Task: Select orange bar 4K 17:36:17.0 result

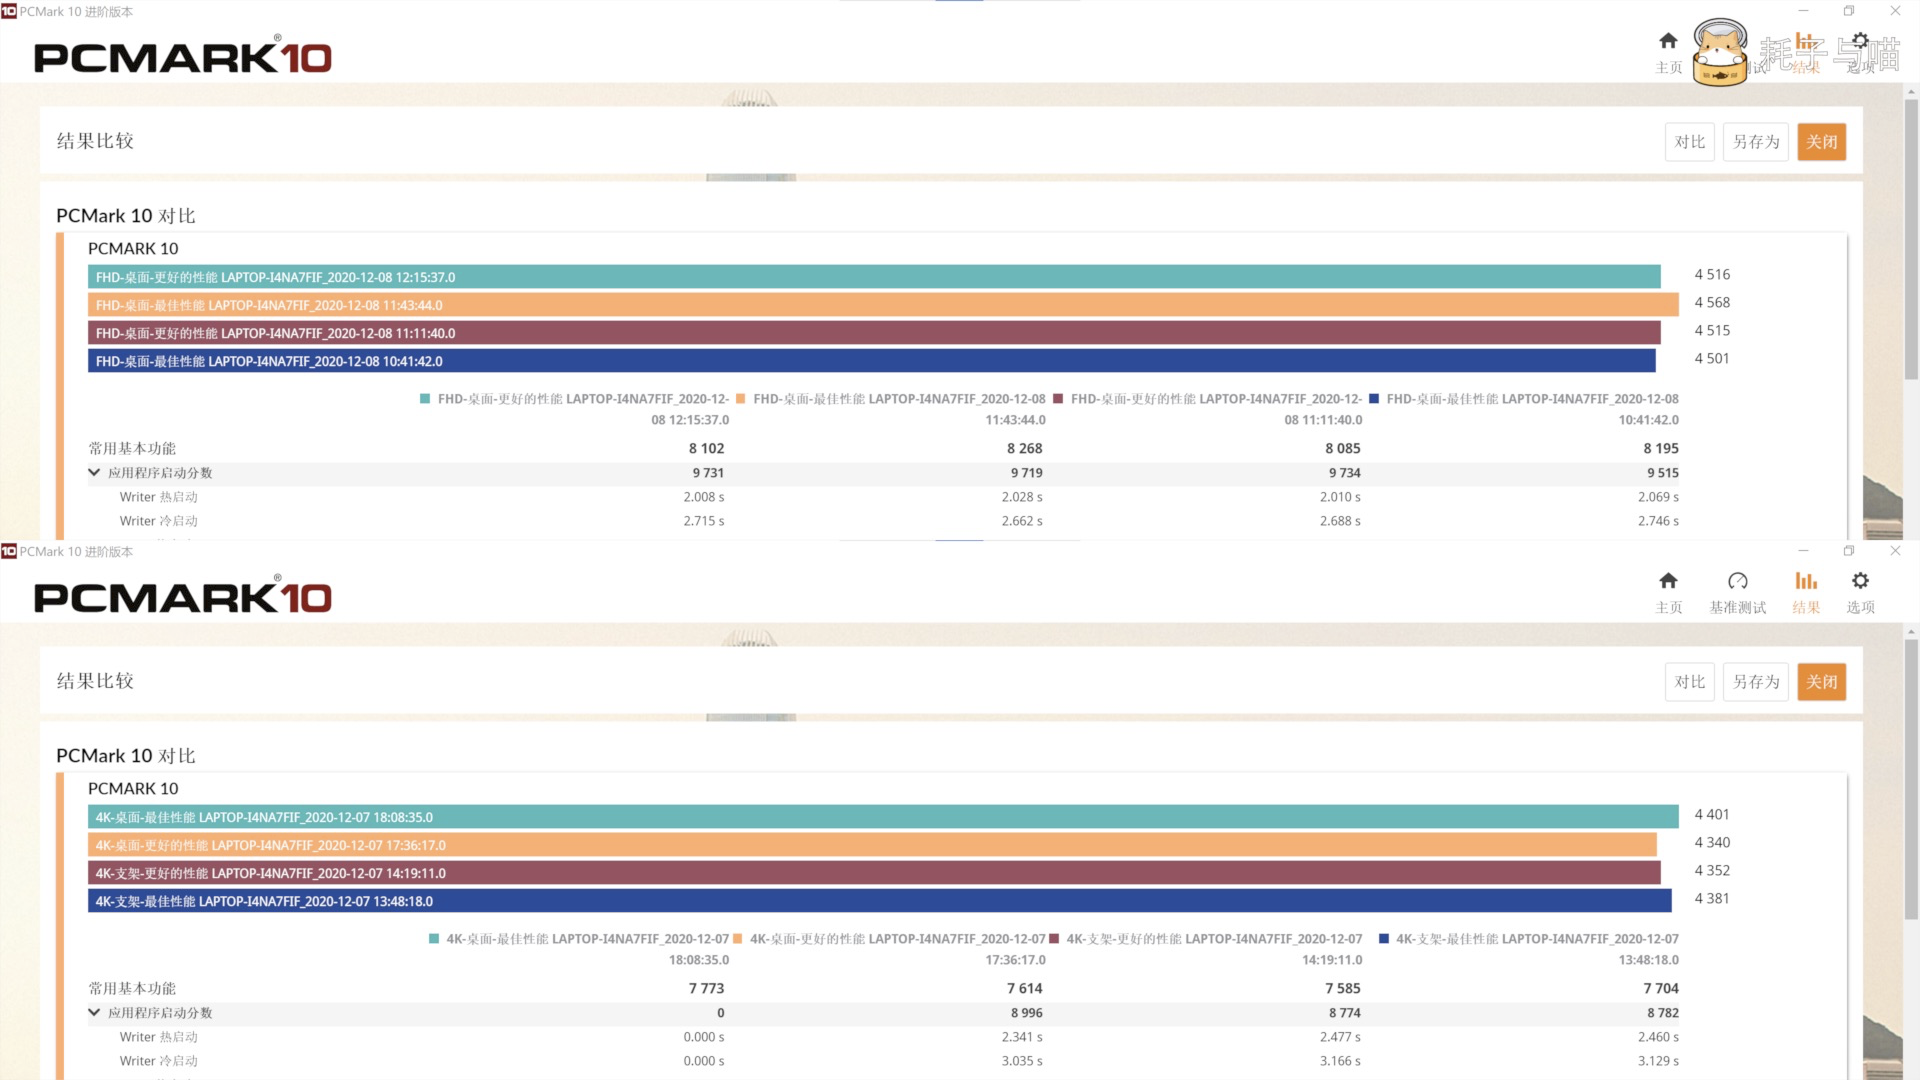Action: (x=872, y=845)
